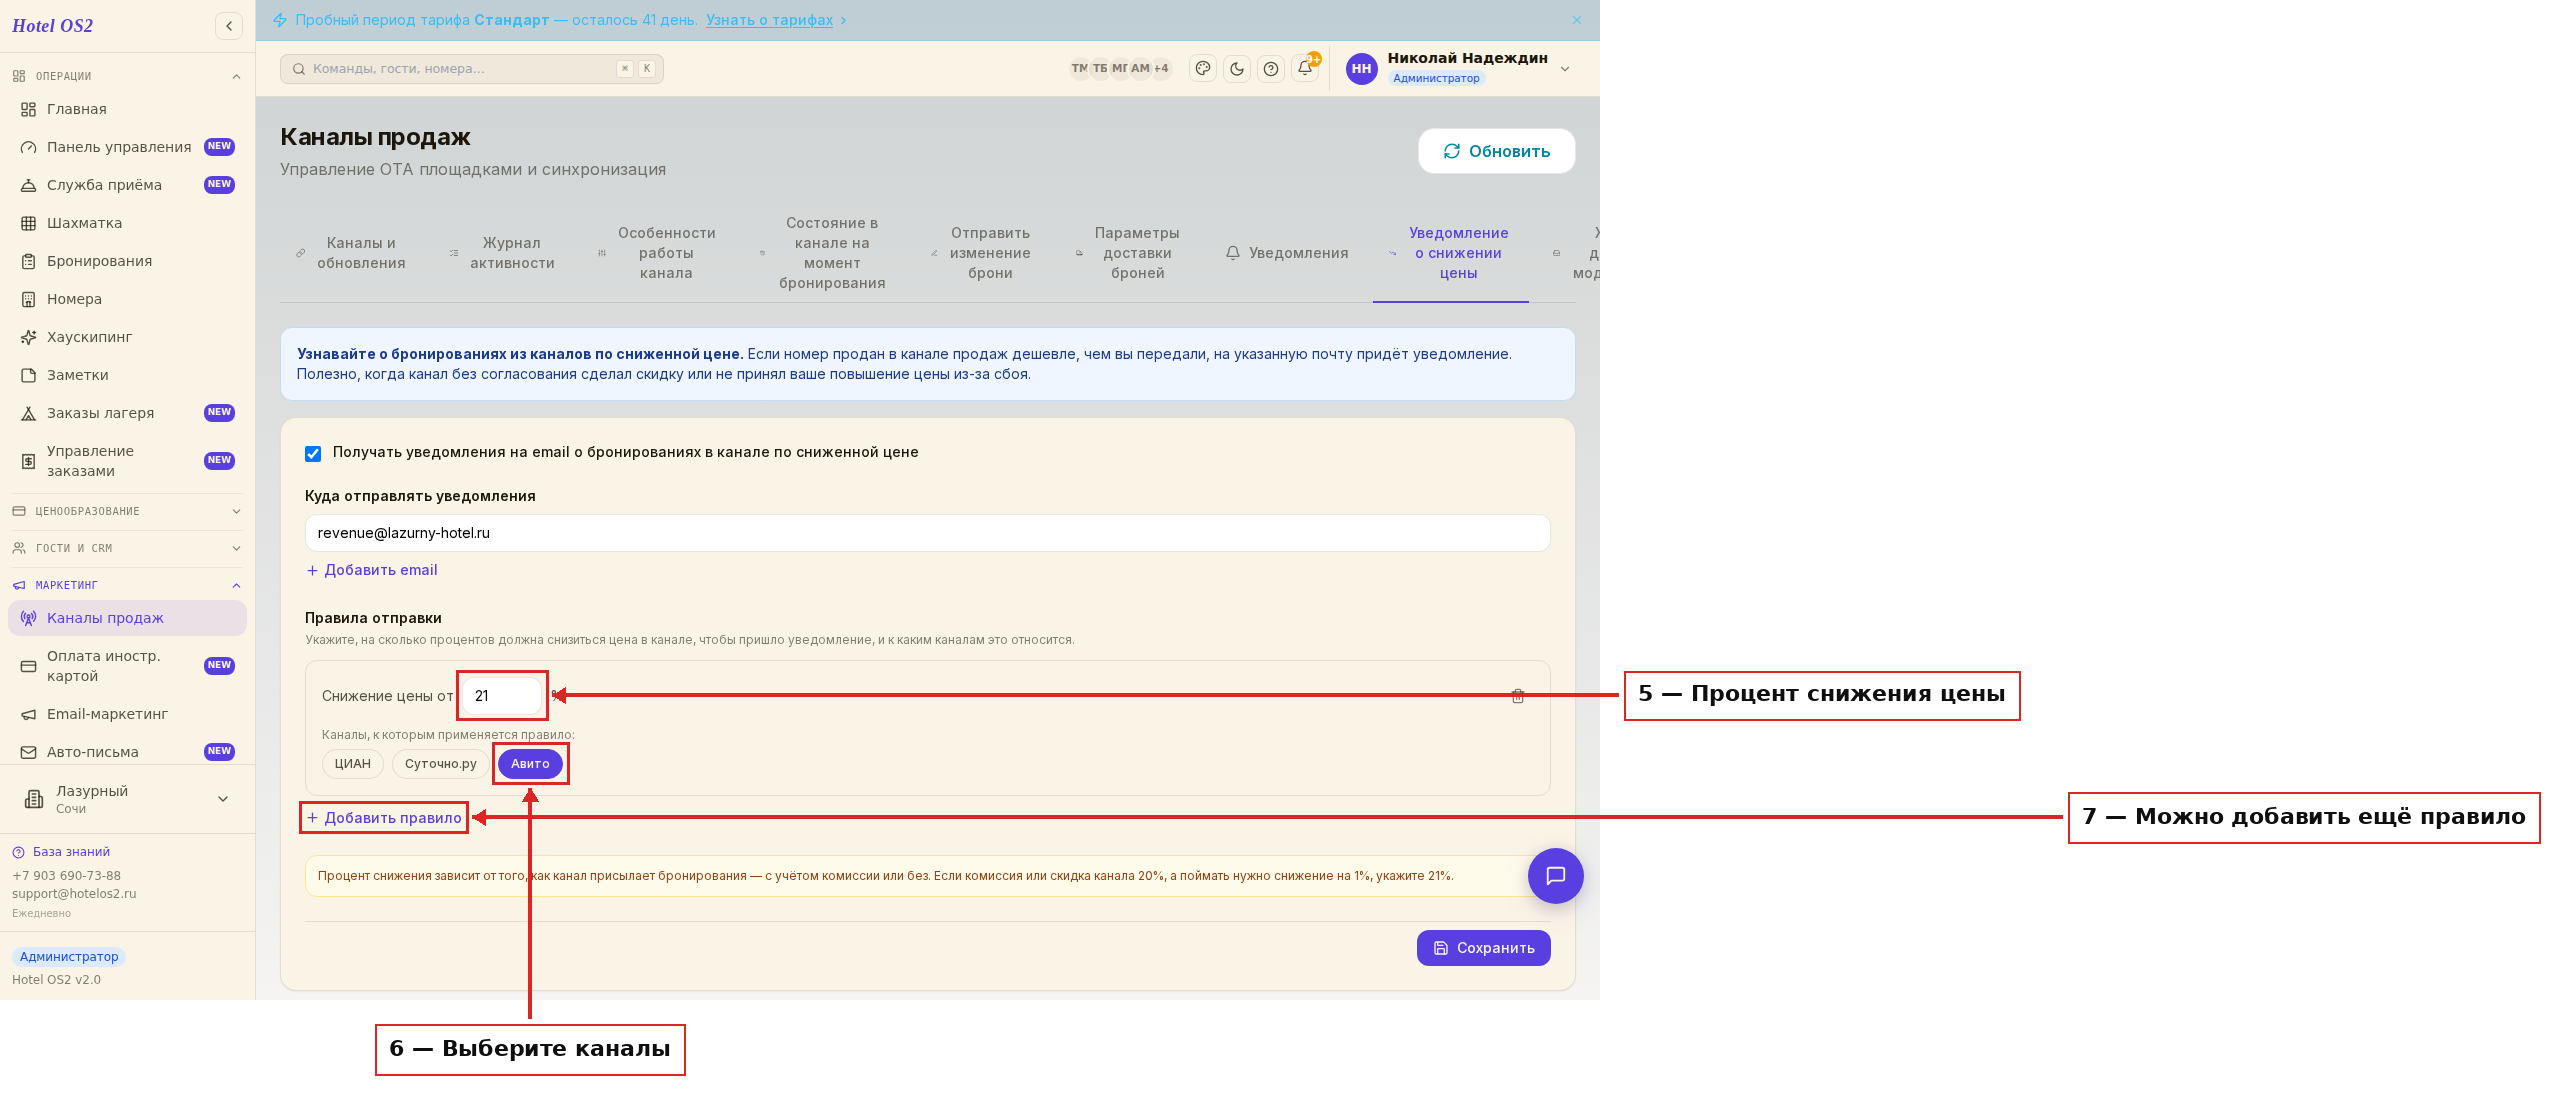Open Номера in sidebar

127,299
